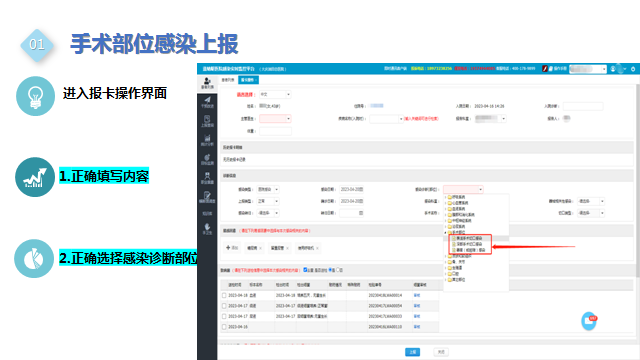Select the active blue report card tab
This screenshot has height=360, width=640.
coord(248,80)
